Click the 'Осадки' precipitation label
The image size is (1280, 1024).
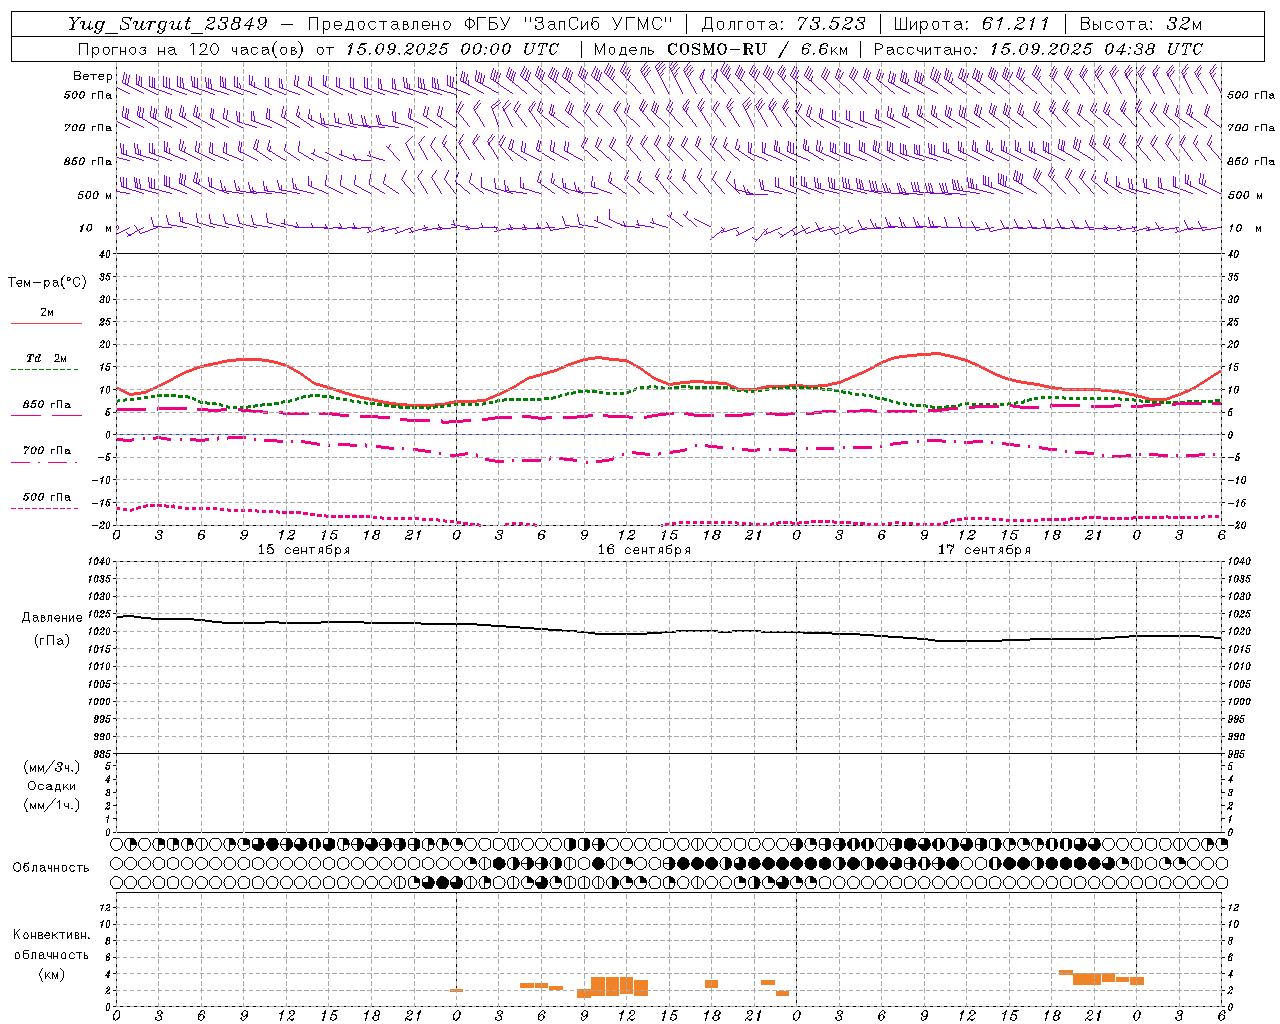click(x=51, y=786)
